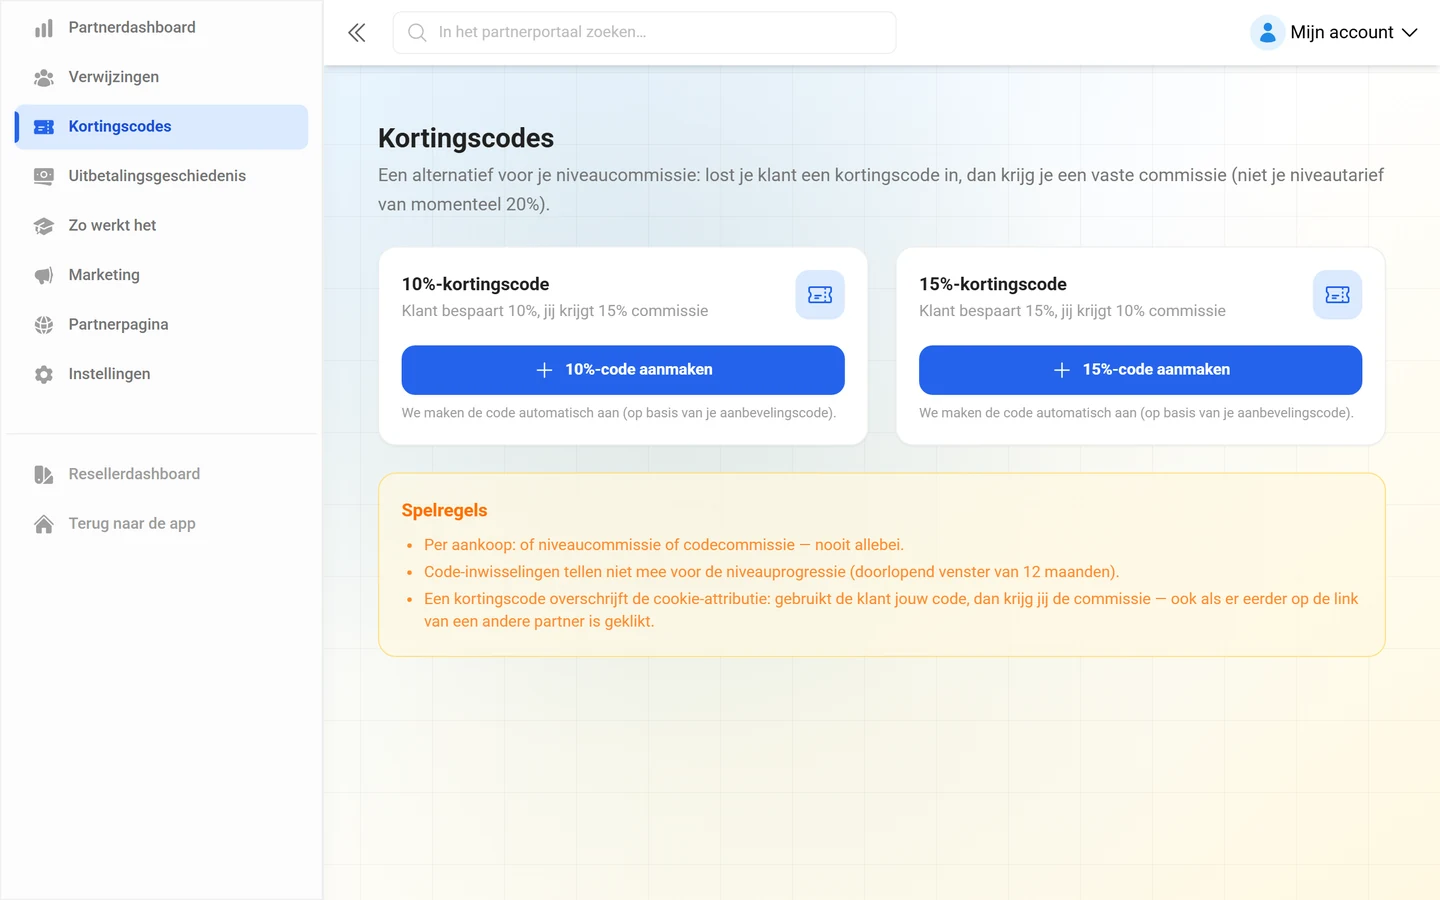Click Terug naar de app link
The image size is (1440, 900).
click(162, 524)
